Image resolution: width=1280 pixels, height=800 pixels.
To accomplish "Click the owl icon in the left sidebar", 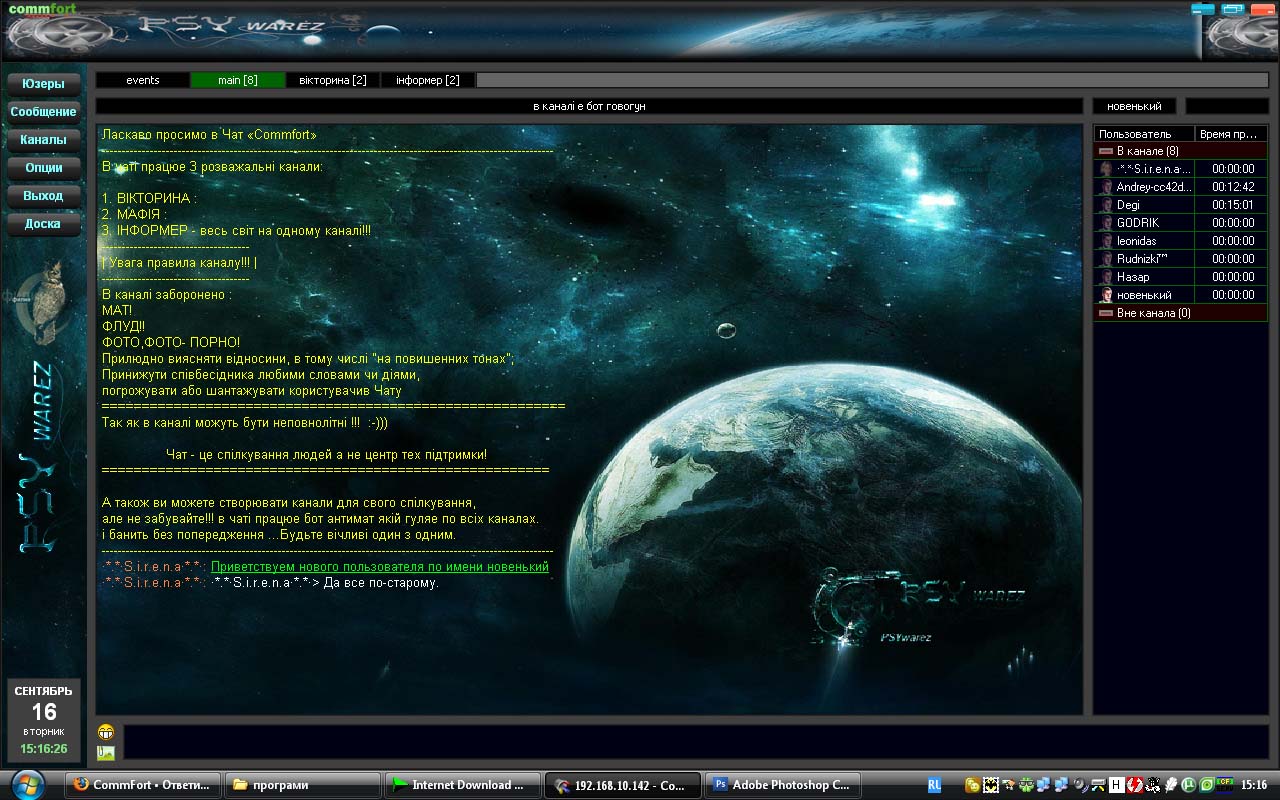I will point(44,299).
